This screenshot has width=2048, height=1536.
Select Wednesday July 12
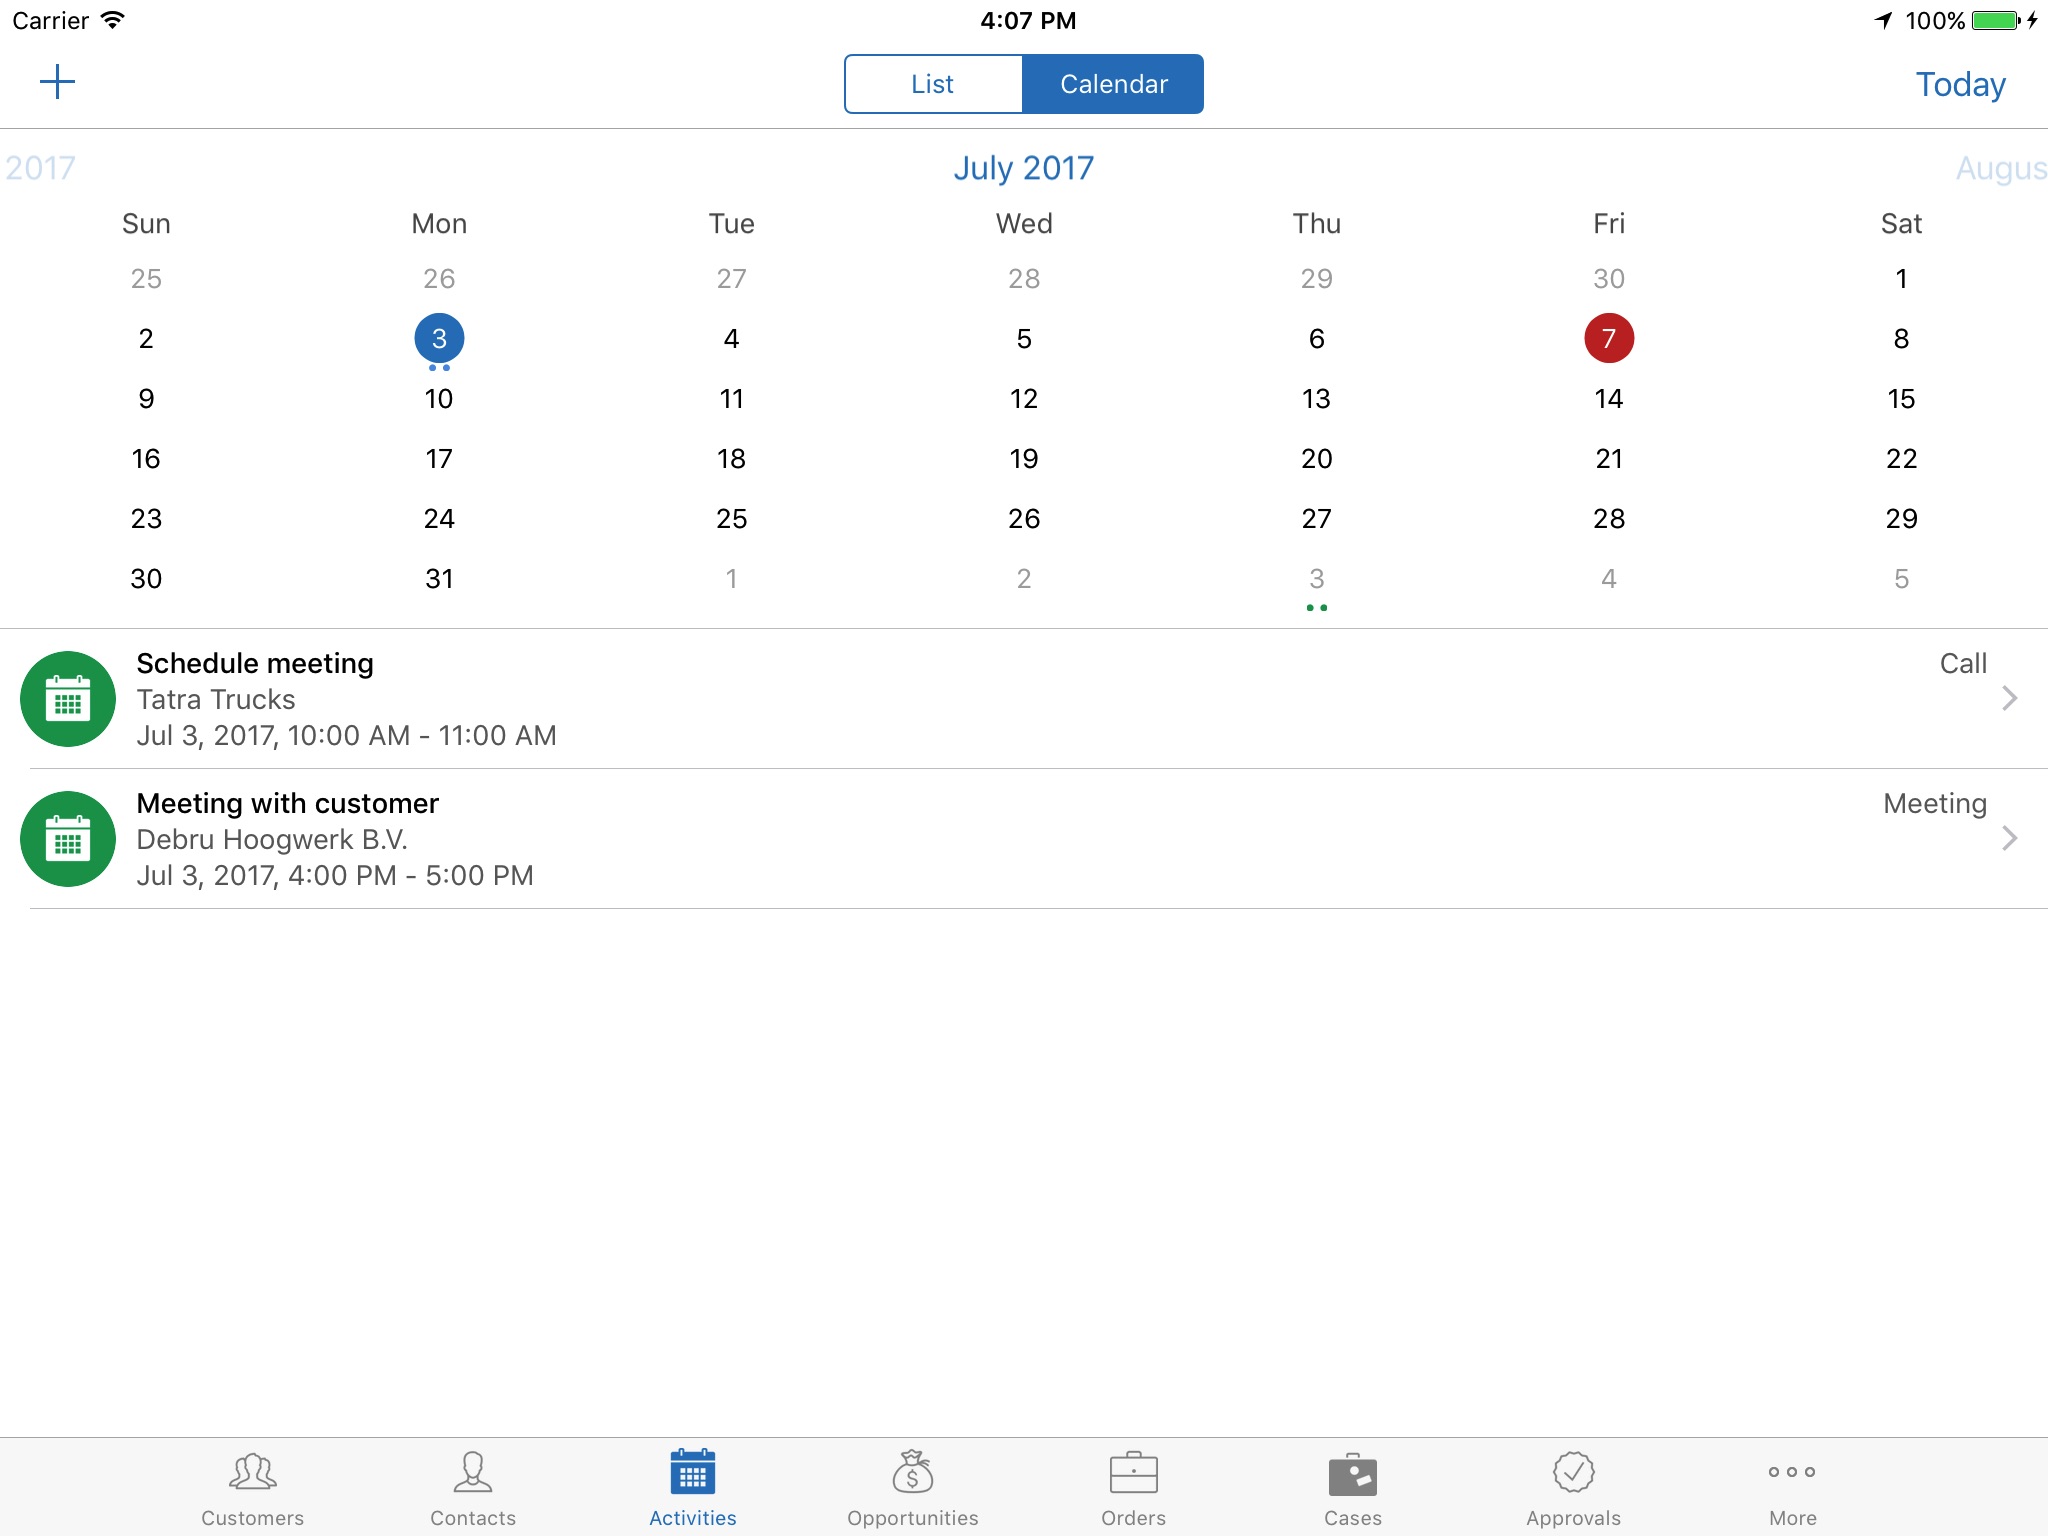(1024, 399)
